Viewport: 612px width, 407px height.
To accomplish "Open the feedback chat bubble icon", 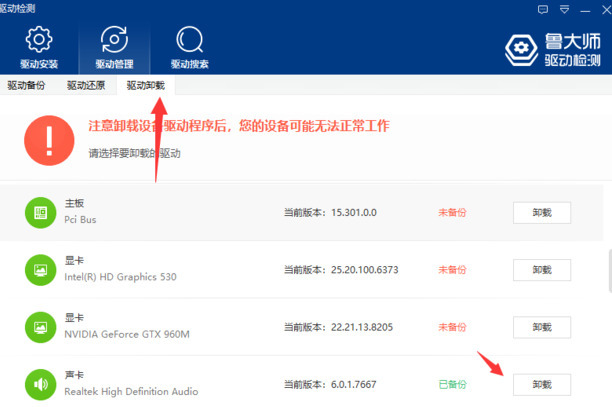I will click(x=543, y=9).
